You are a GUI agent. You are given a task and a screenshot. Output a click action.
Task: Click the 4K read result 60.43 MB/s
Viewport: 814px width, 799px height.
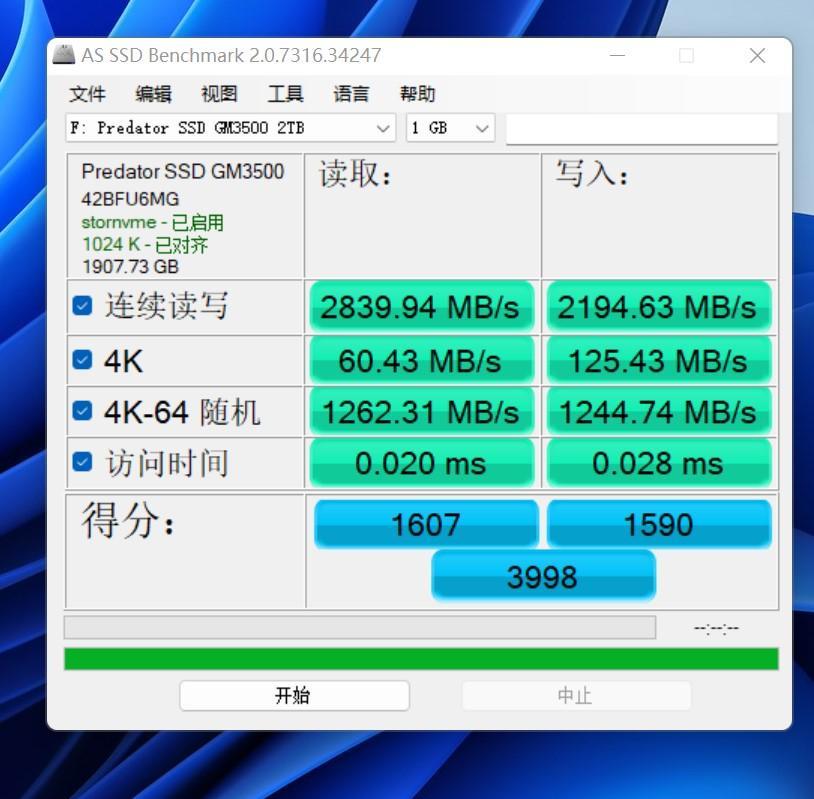point(422,360)
